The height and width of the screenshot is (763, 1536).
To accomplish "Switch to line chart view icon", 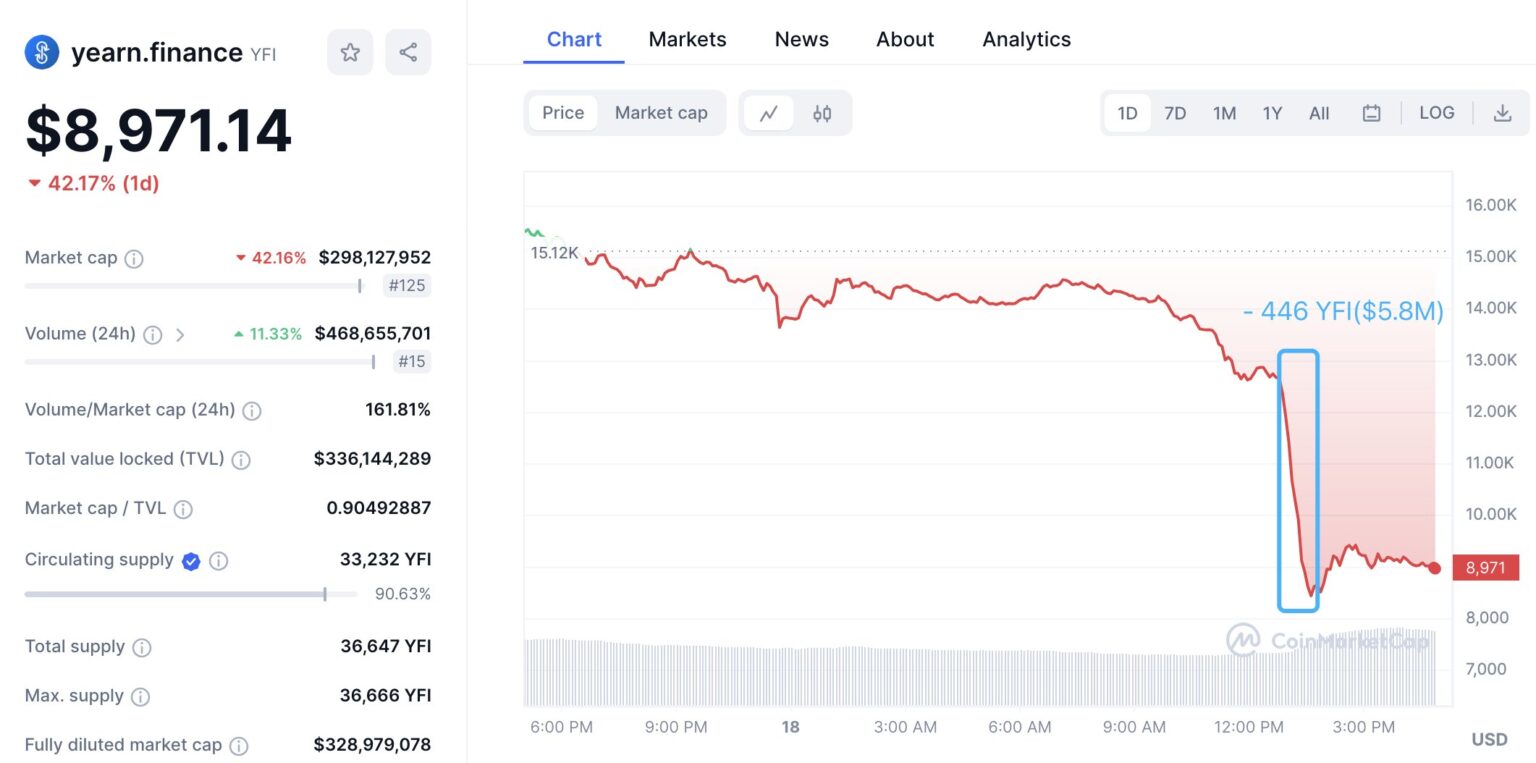I will [769, 113].
